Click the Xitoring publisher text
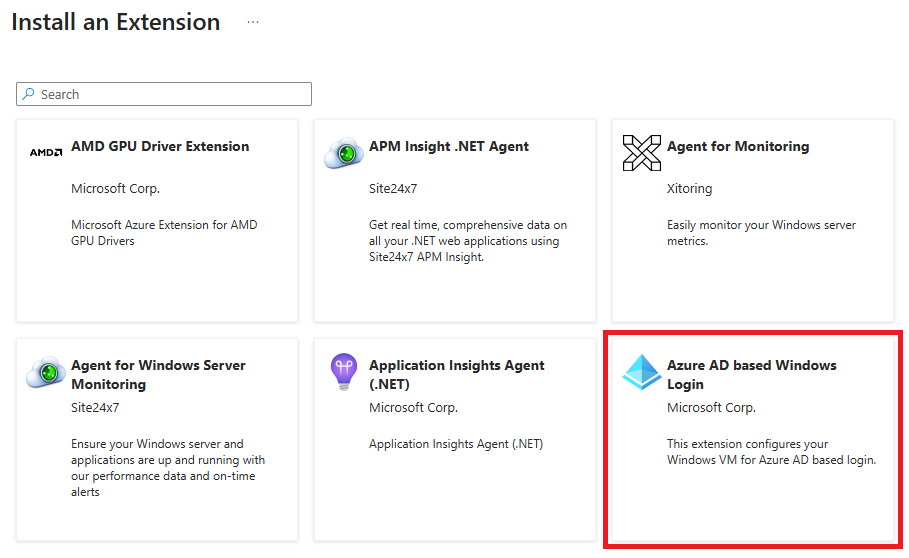Viewport: 909px width, 558px height. coord(689,188)
